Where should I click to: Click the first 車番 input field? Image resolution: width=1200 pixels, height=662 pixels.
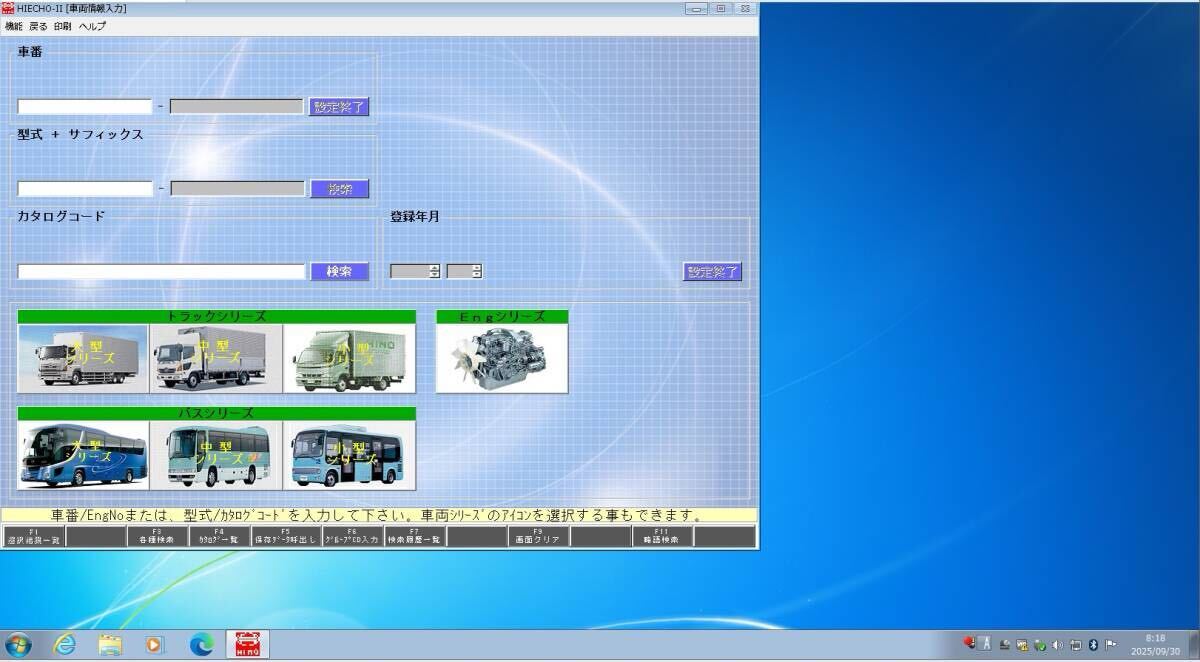pos(85,107)
